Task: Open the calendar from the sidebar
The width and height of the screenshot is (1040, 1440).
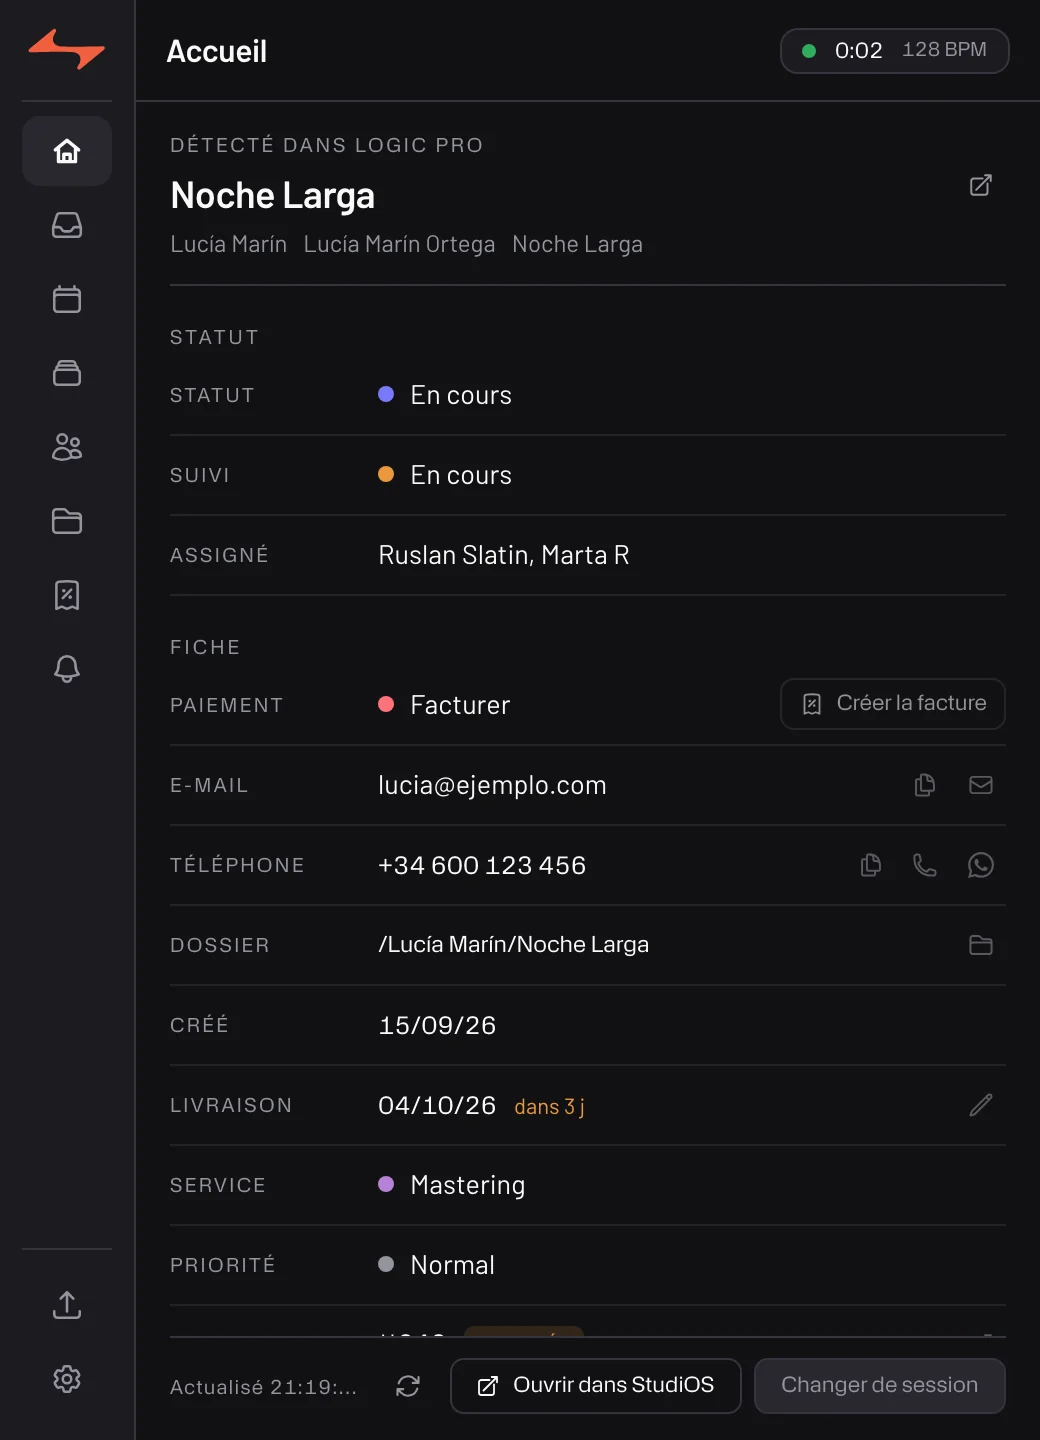Action: click(67, 299)
